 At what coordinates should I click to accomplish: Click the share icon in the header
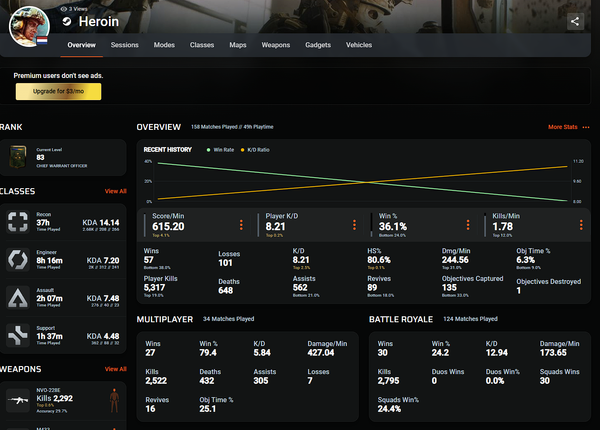(575, 21)
